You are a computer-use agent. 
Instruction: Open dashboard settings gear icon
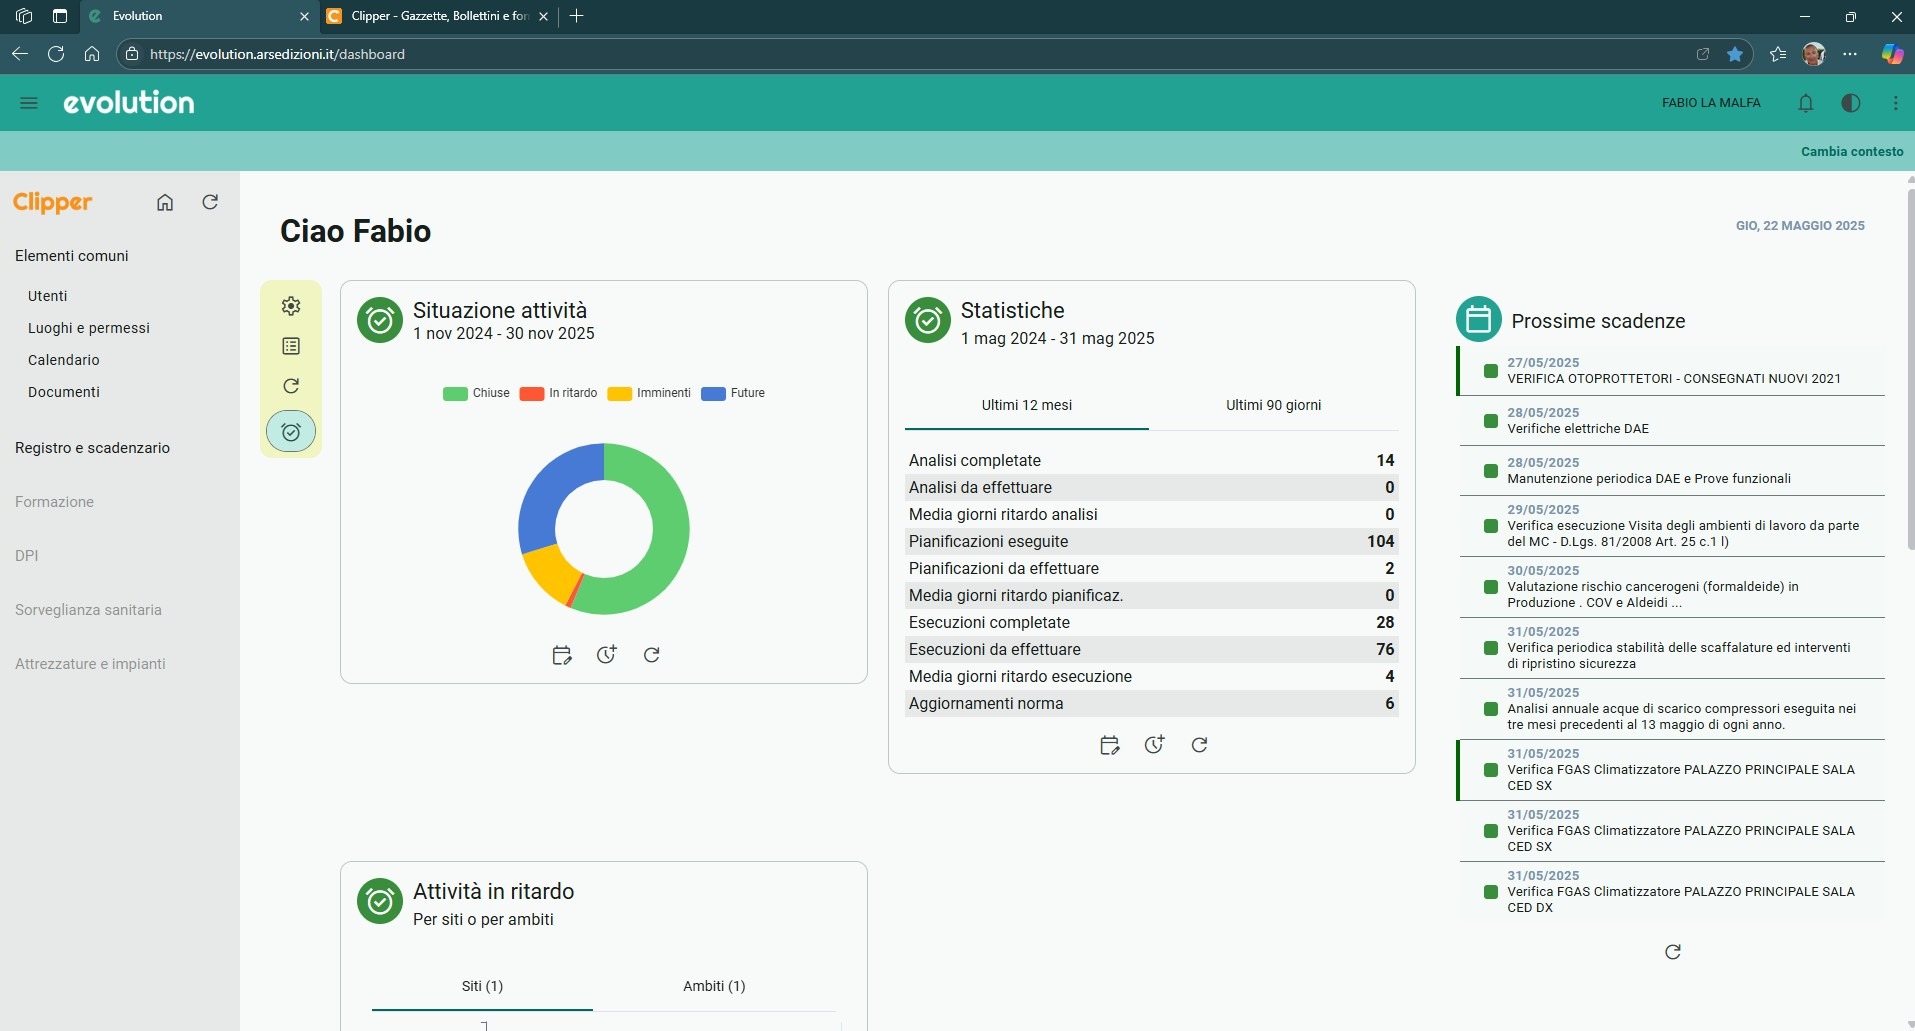click(x=291, y=306)
